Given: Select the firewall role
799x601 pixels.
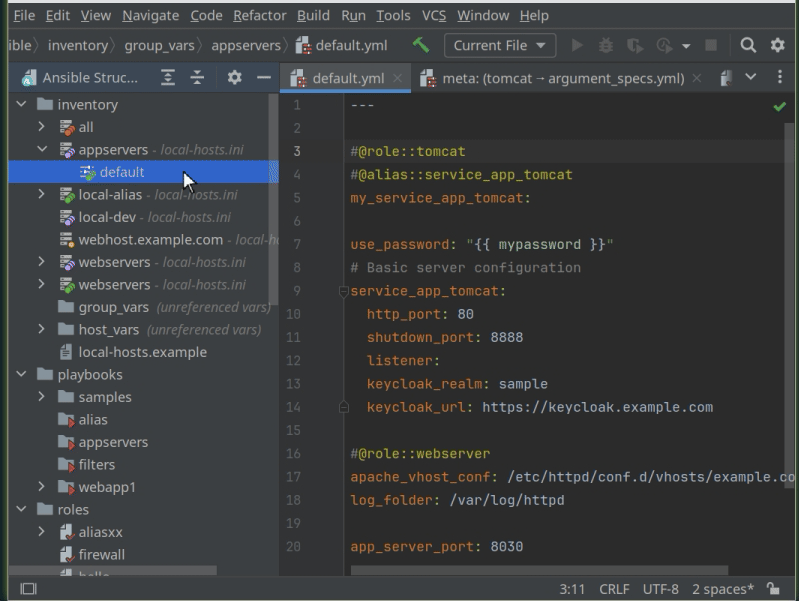Looking at the screenshot, I should (101, 554).
